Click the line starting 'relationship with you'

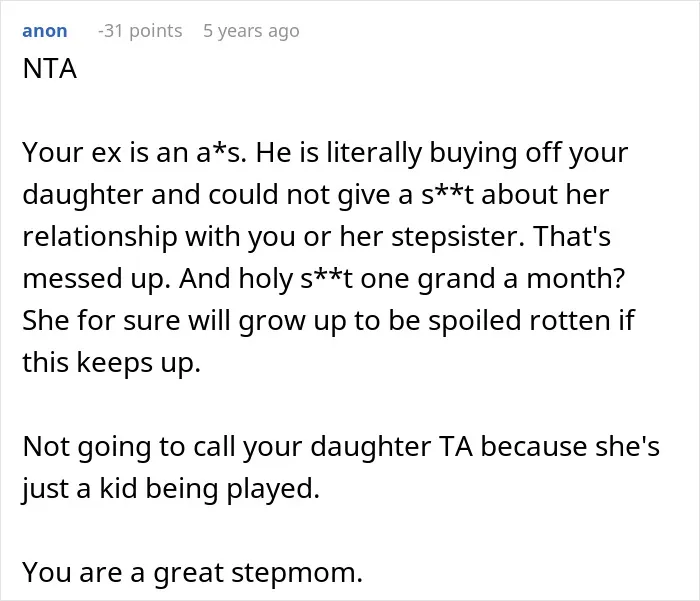pos(317,236)
